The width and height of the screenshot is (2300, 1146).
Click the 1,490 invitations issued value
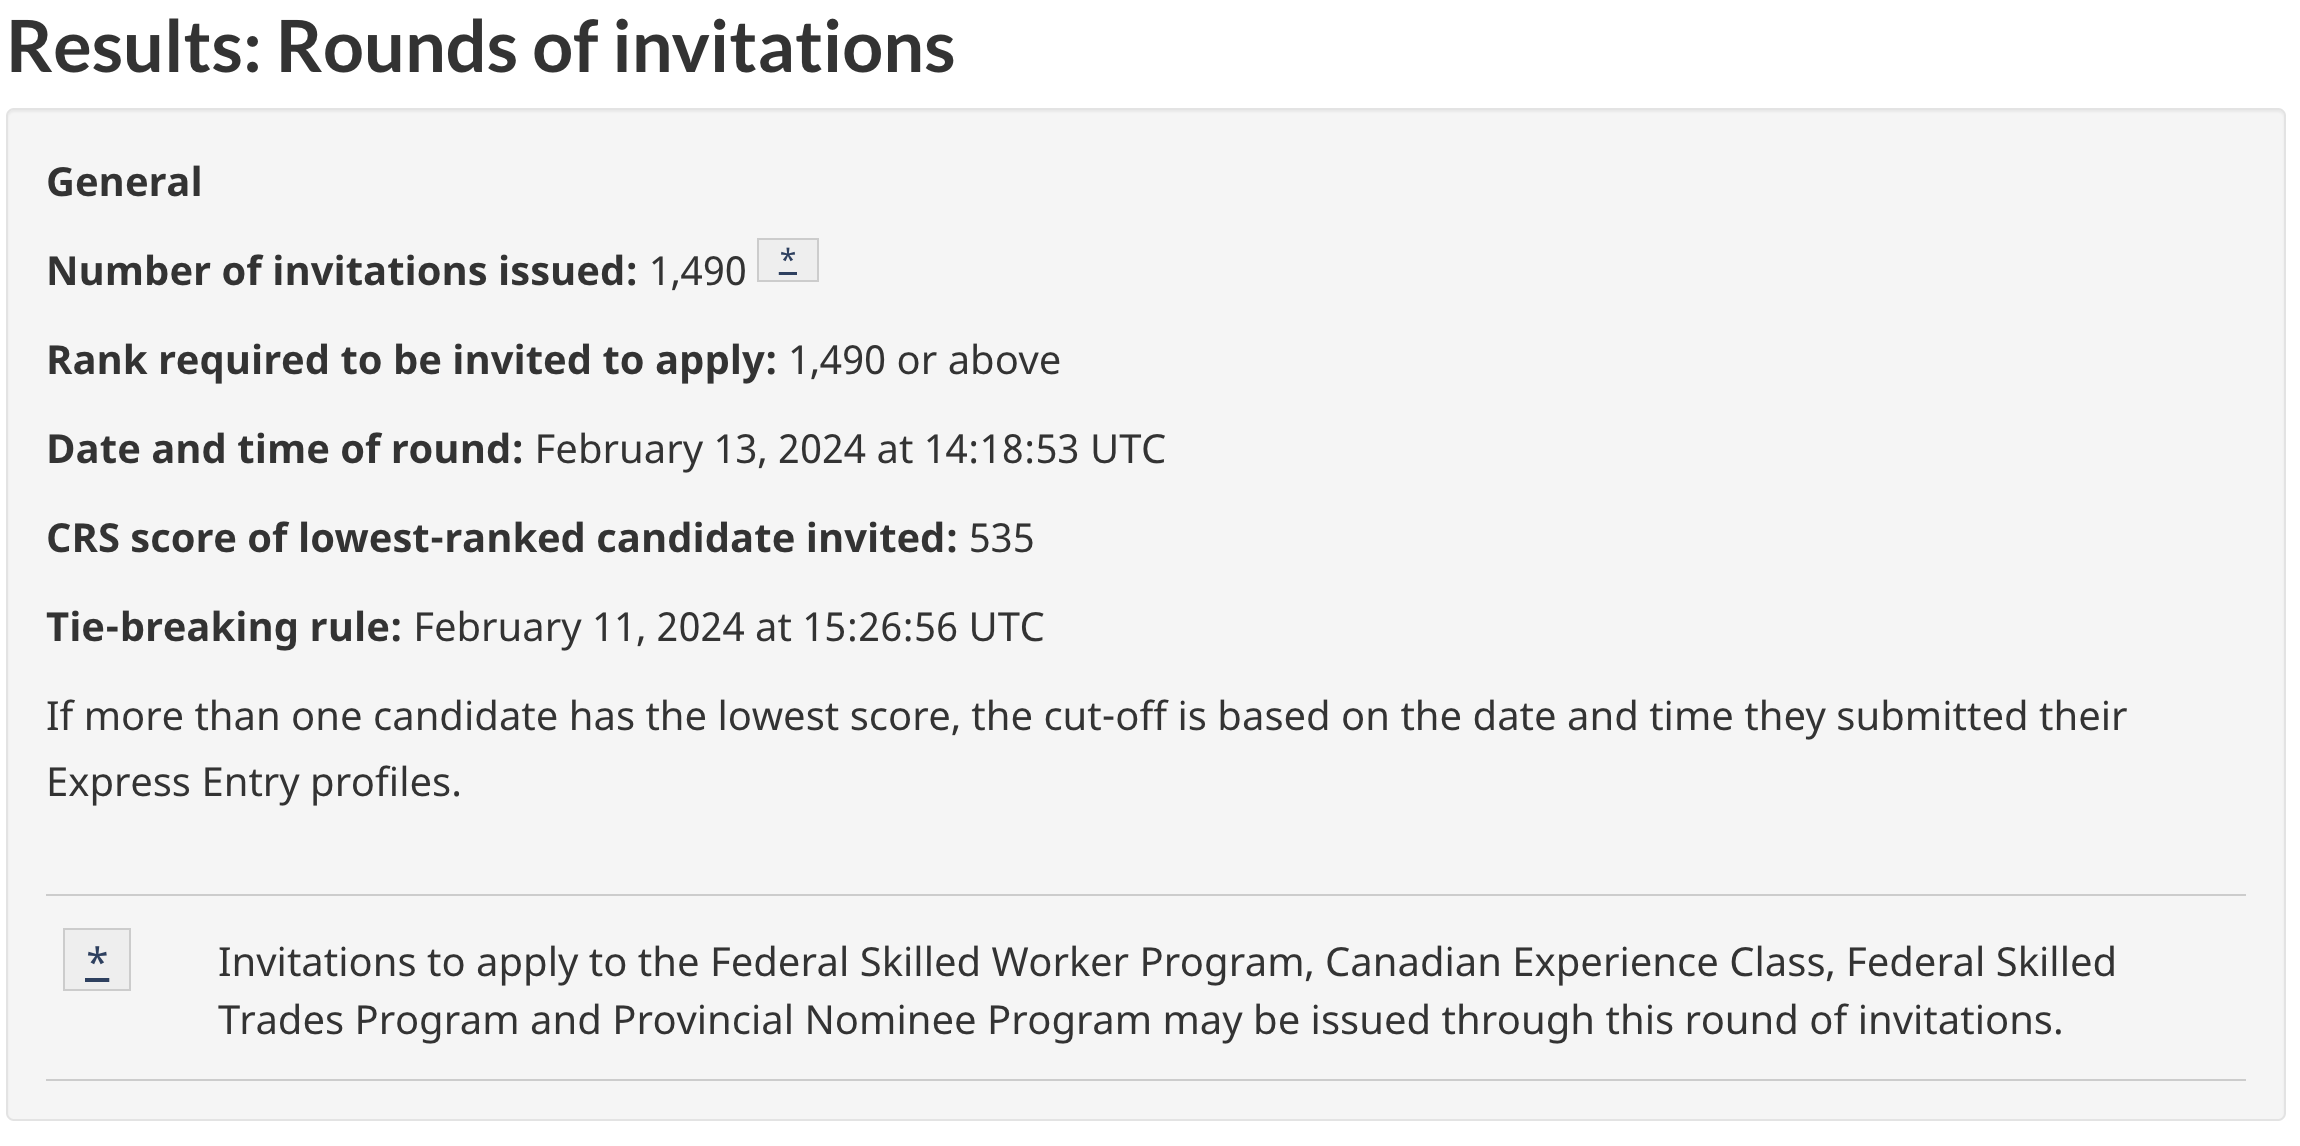pos(698,271)
